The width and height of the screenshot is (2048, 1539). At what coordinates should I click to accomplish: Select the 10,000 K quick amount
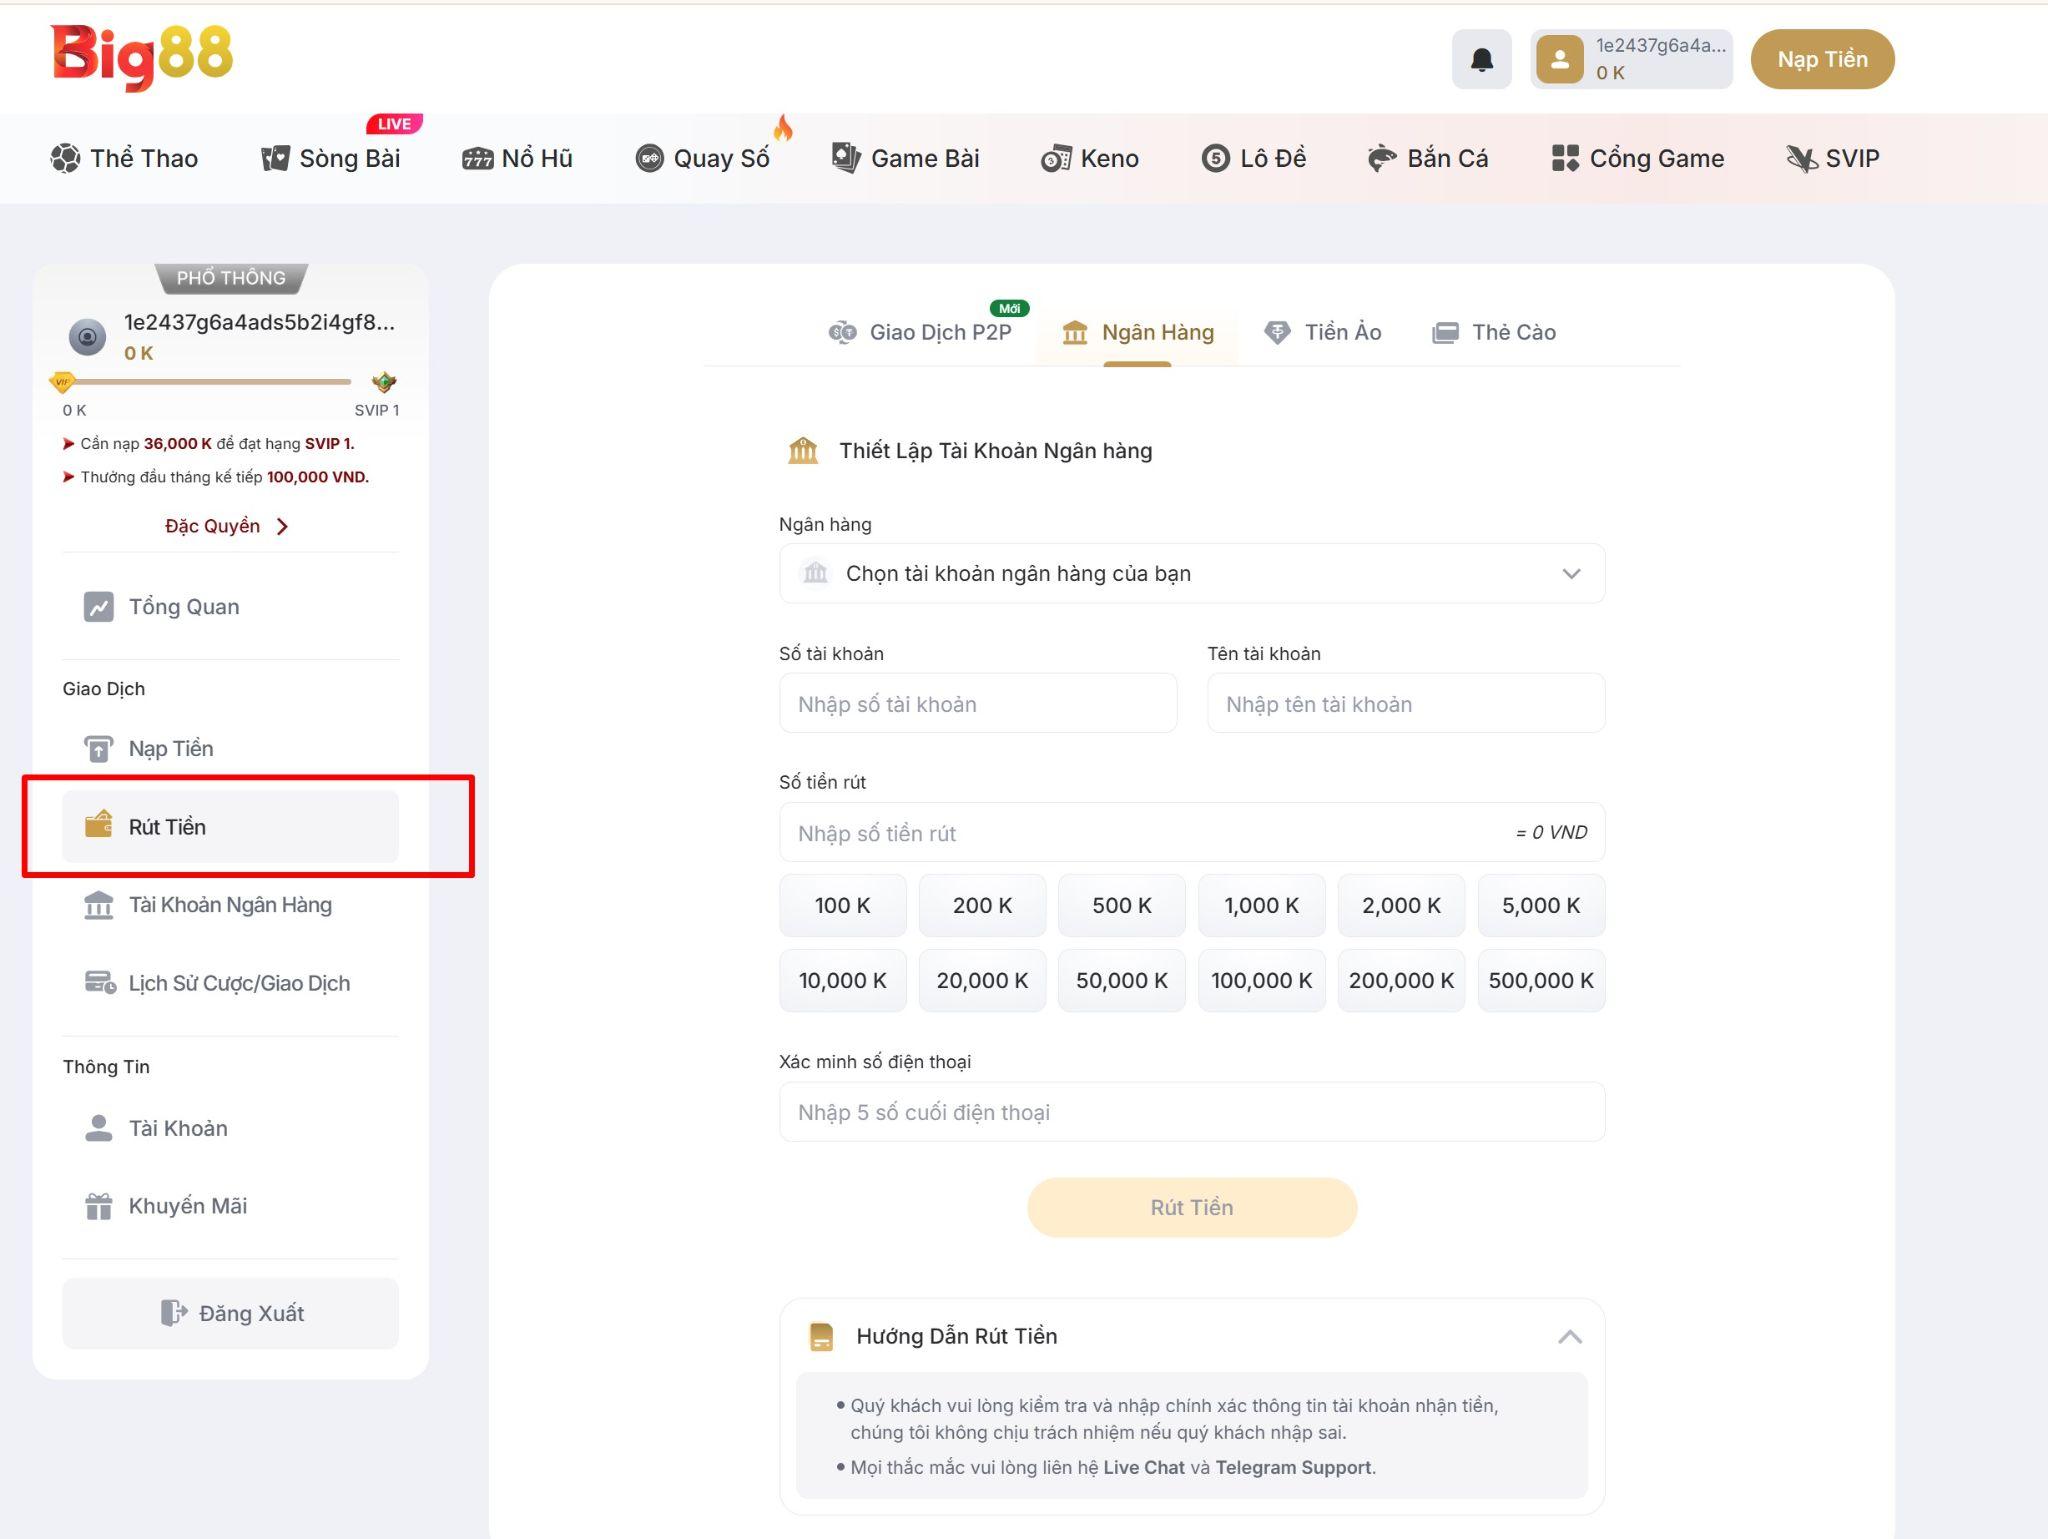[842, 981]
